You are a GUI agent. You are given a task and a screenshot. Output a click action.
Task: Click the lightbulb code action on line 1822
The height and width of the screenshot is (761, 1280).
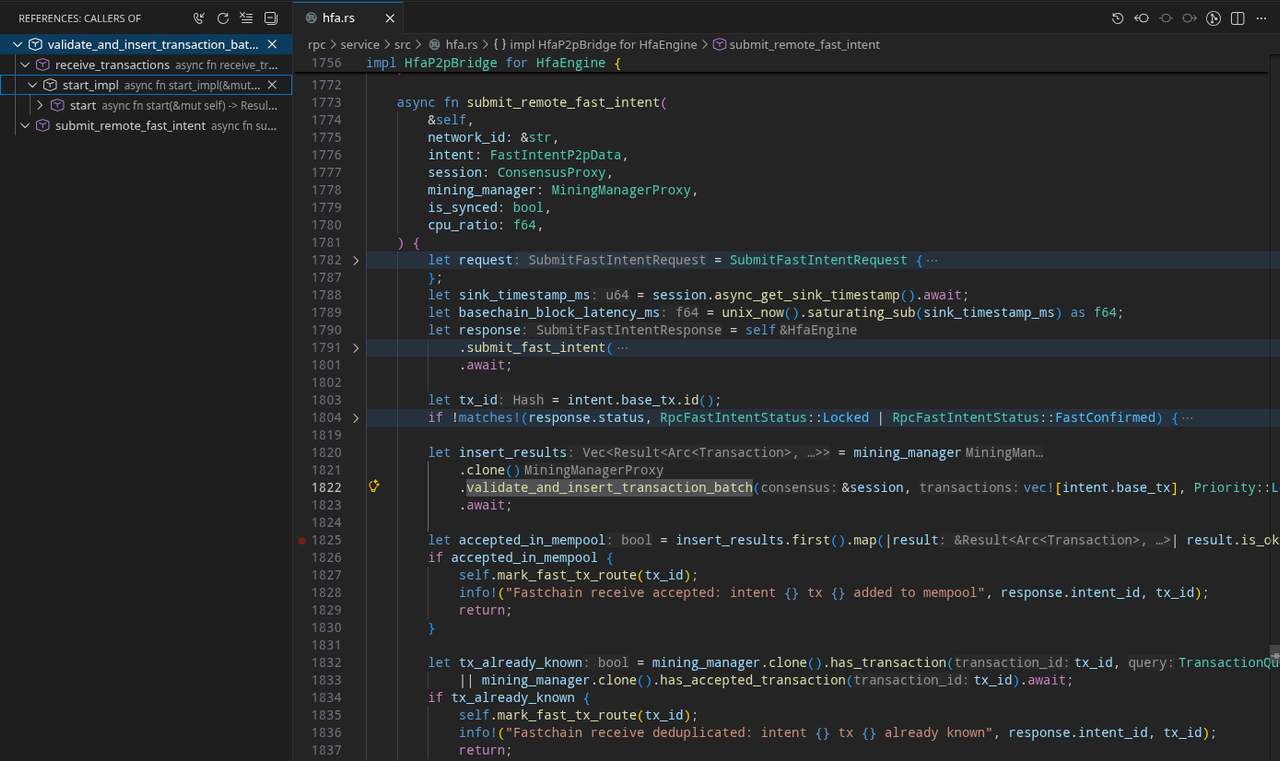(x=374, y=487)
